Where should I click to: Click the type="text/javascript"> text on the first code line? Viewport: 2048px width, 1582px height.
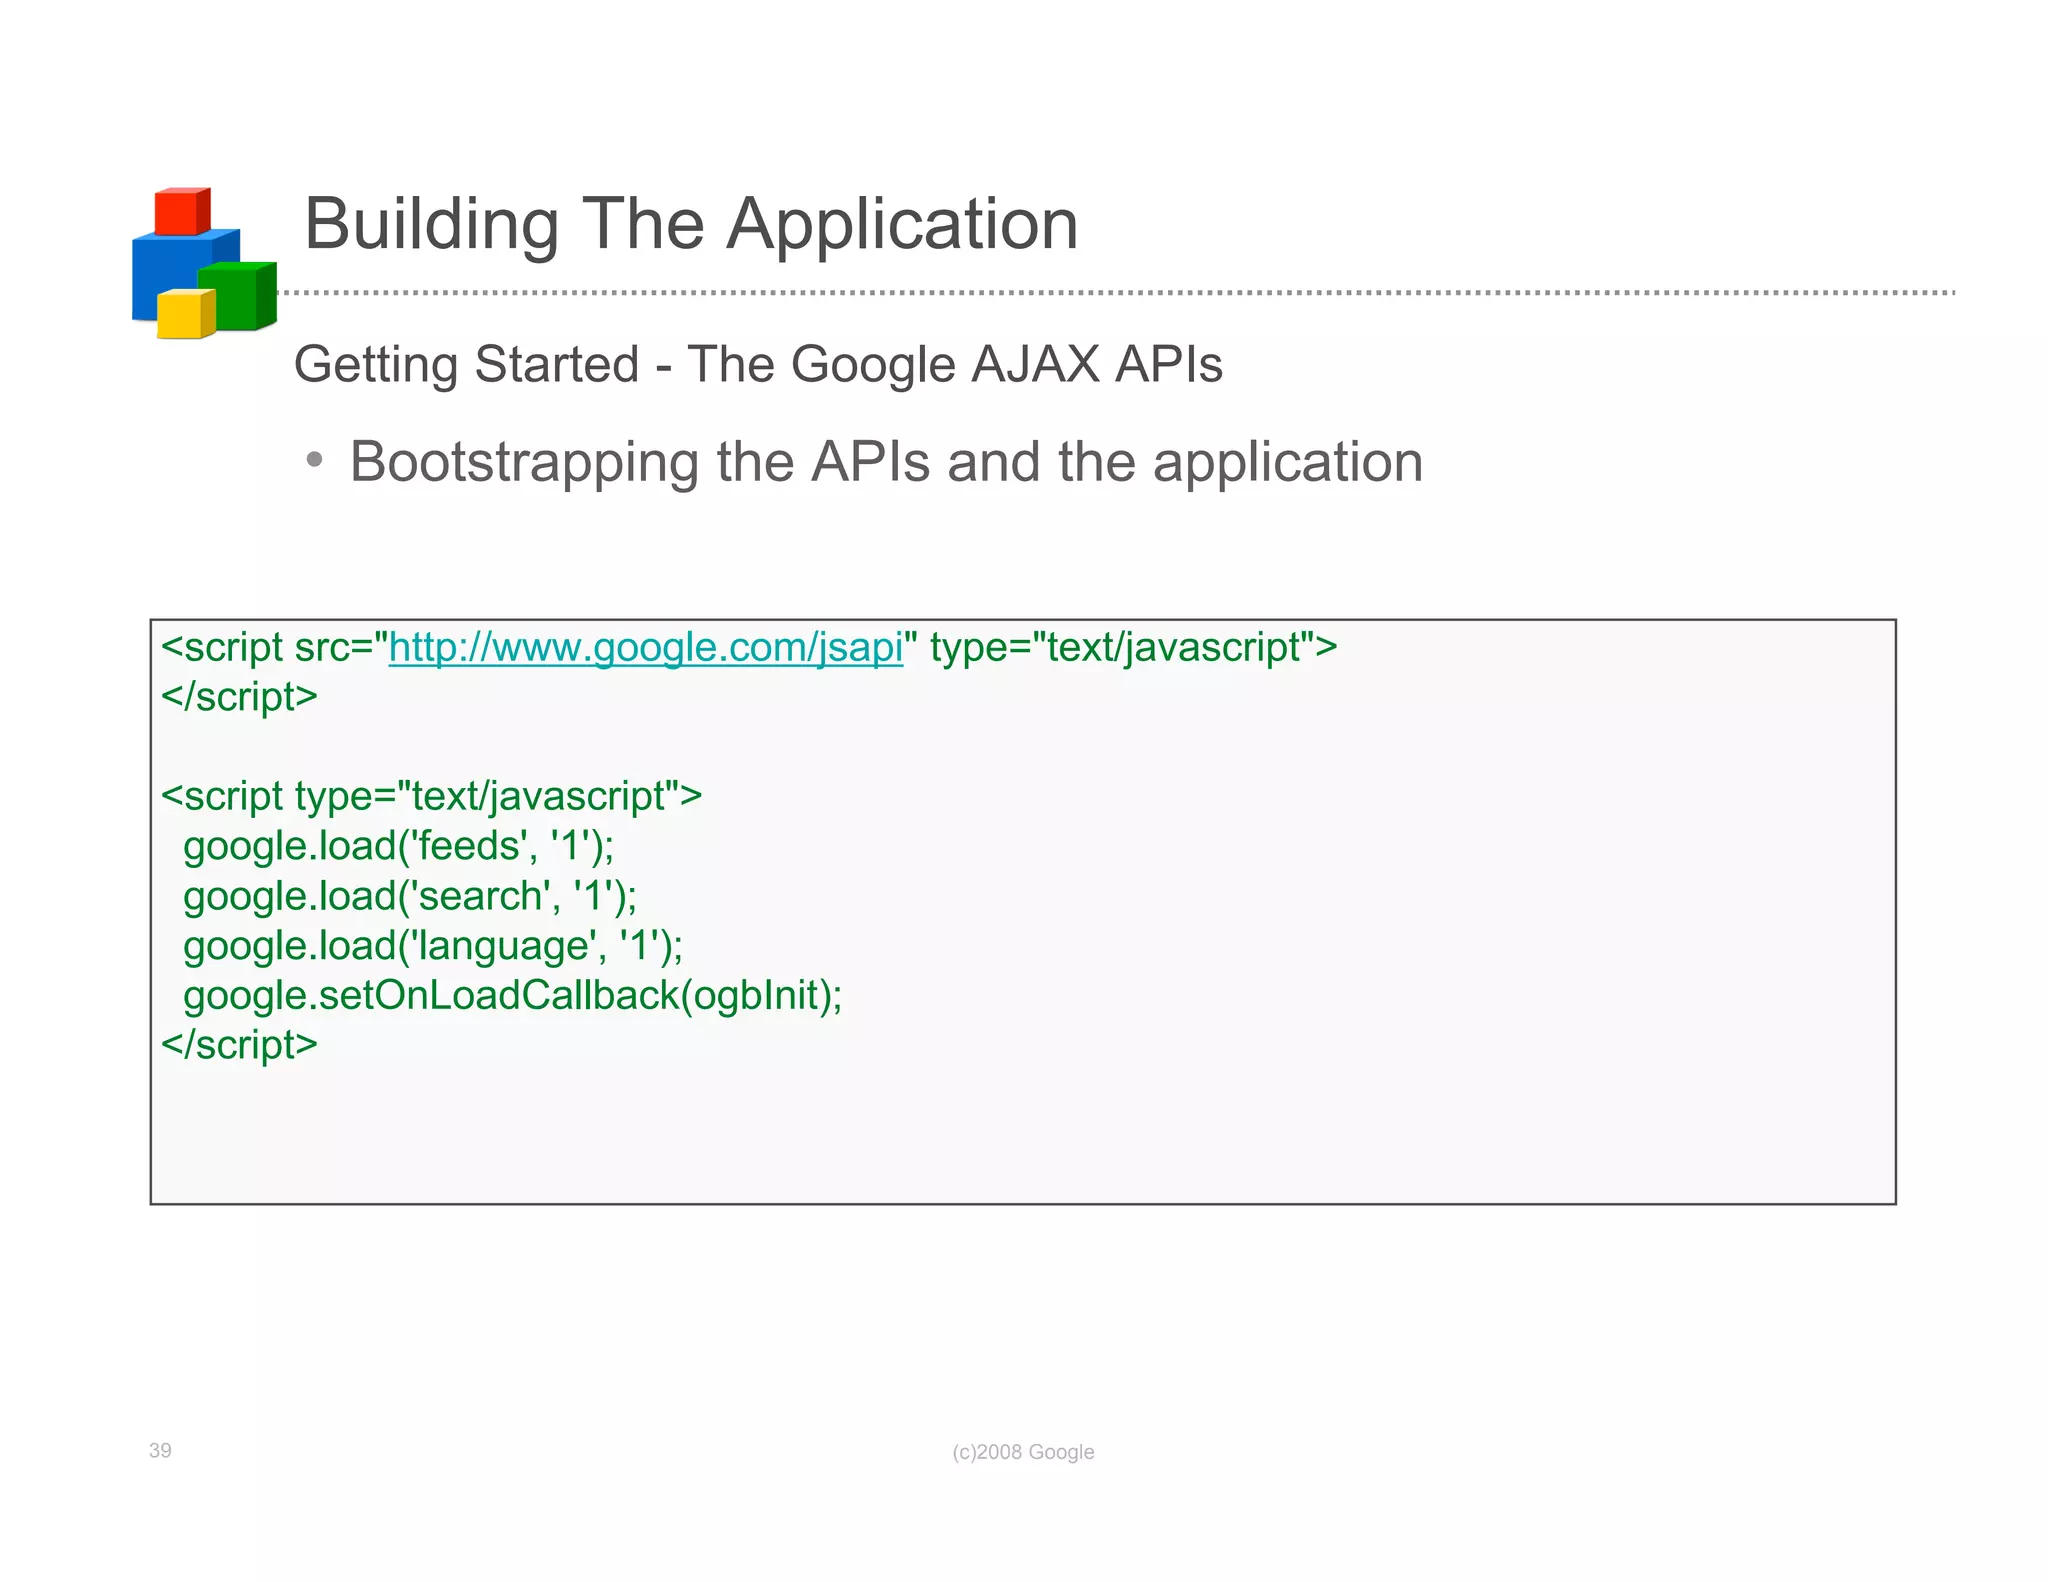pos(1133,648)
